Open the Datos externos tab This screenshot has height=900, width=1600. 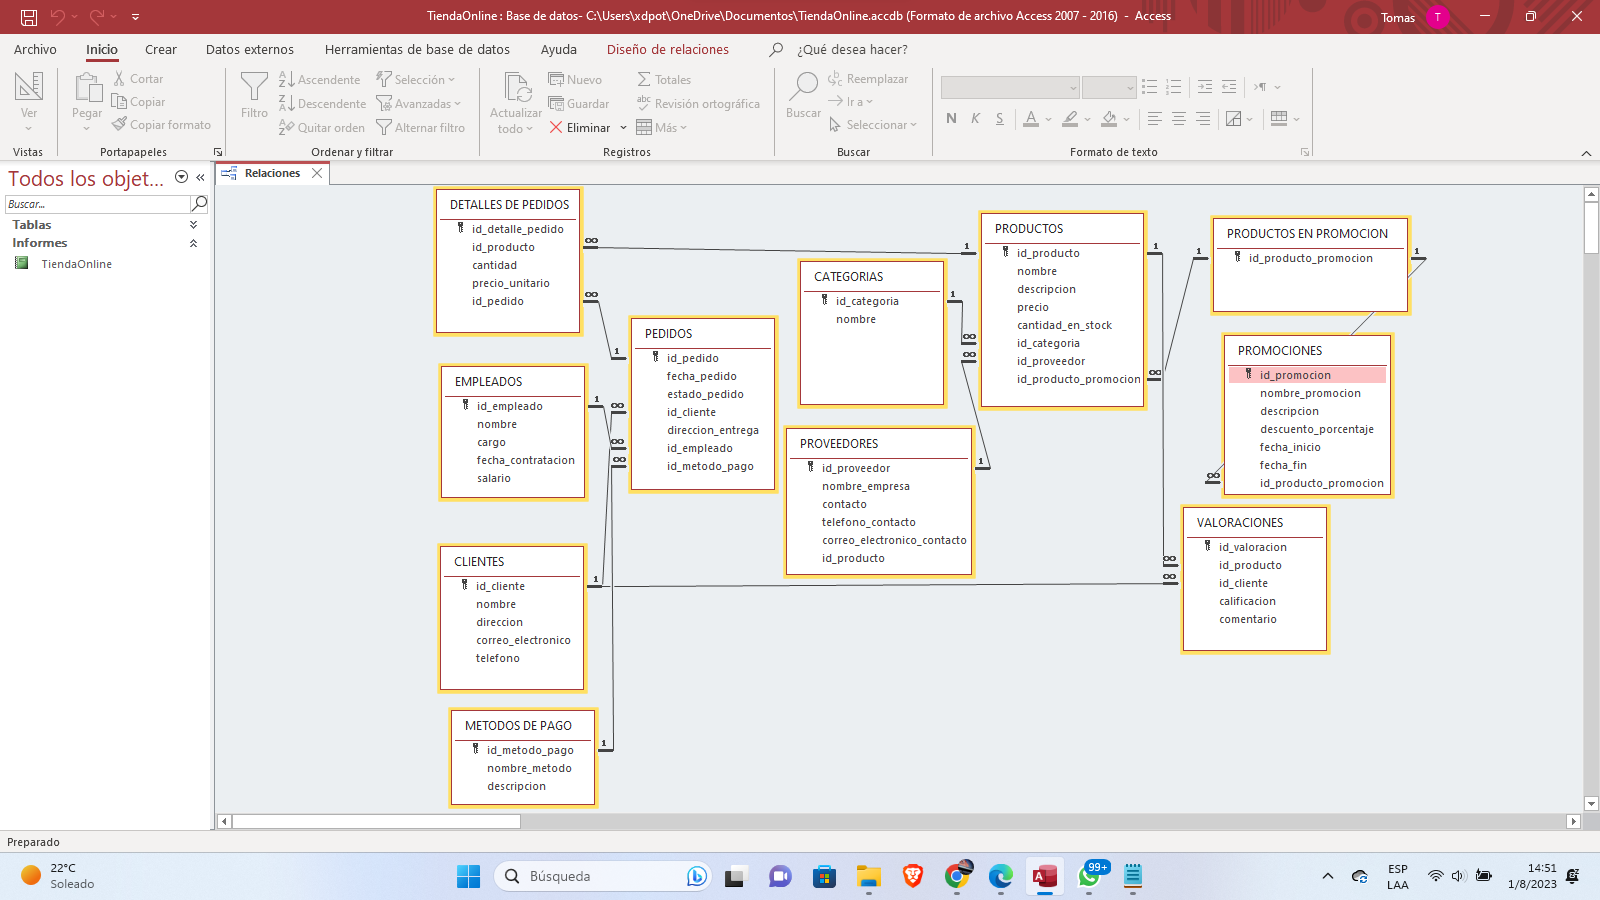[249, 49]
